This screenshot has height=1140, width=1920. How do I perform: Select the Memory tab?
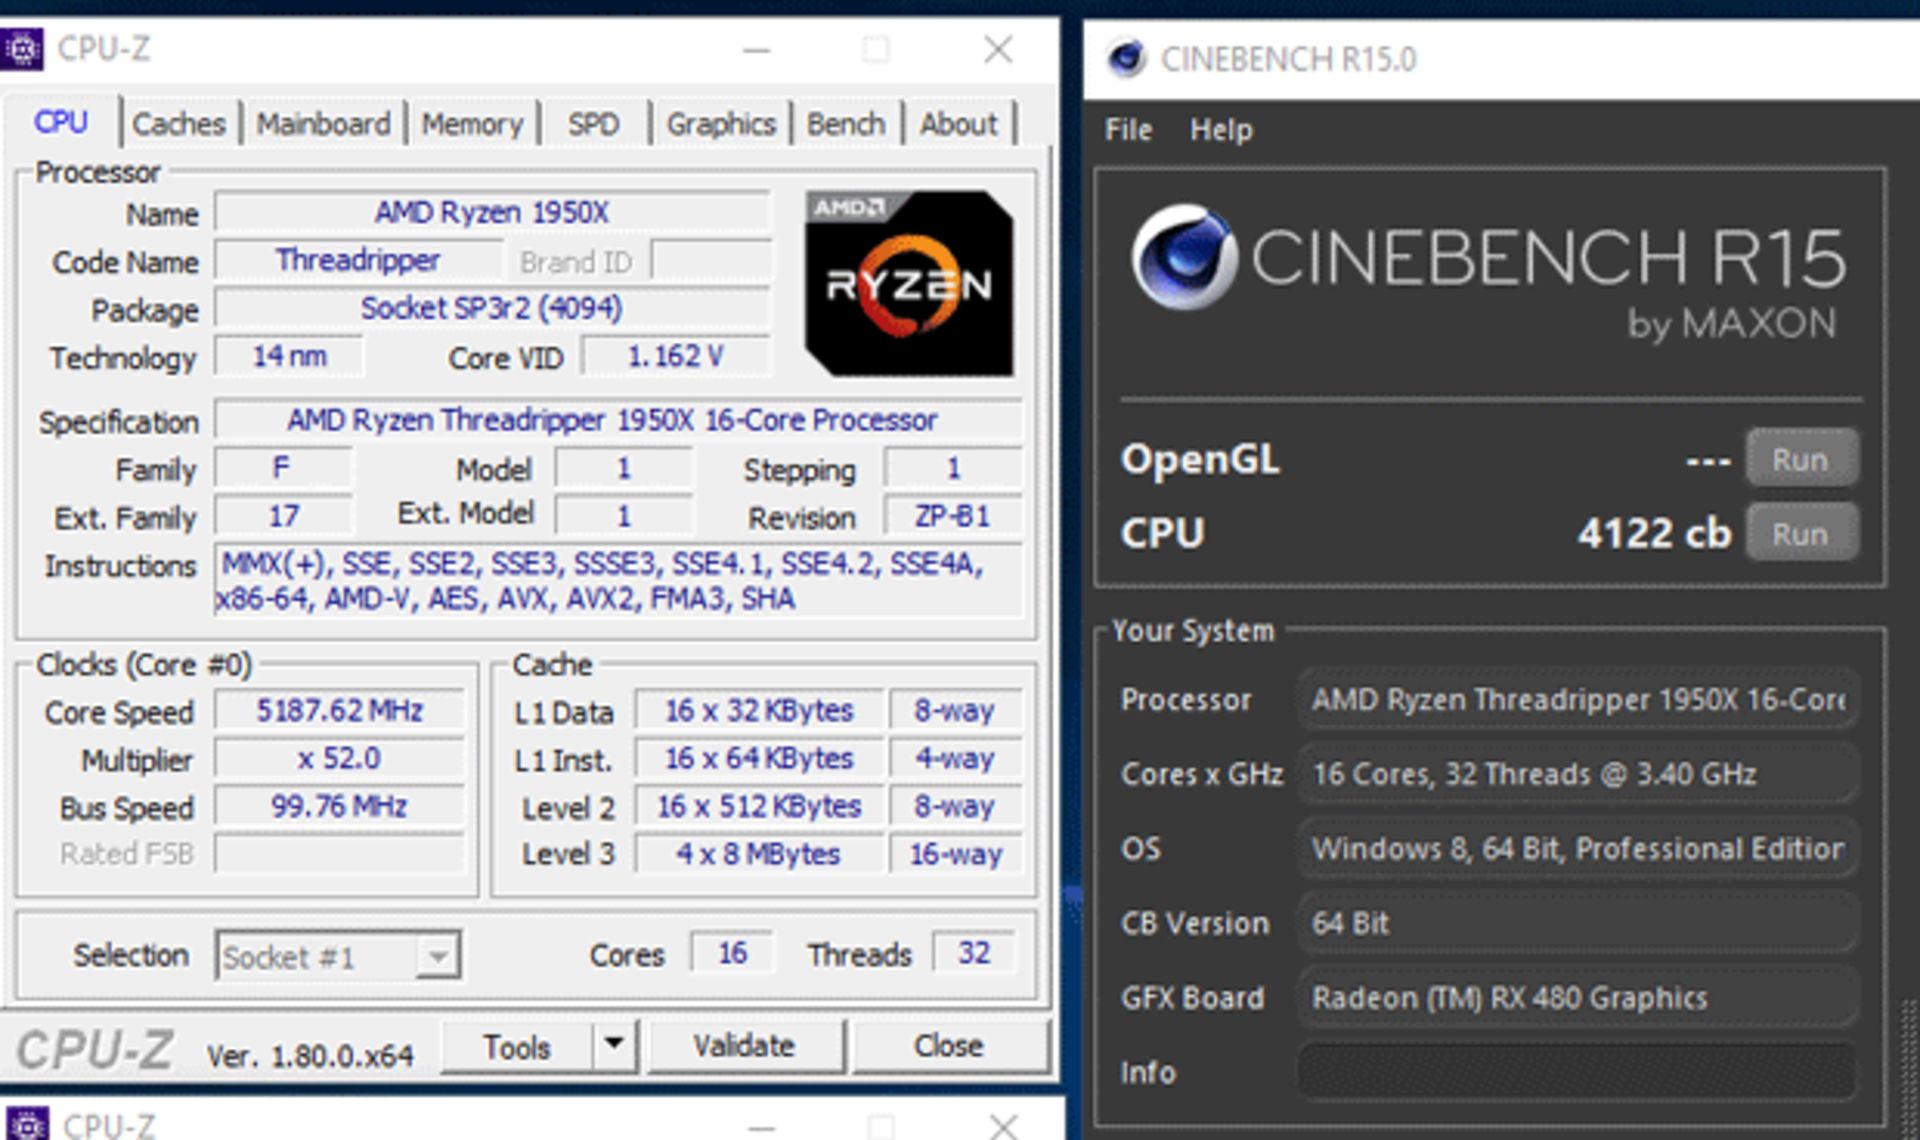(472, 124)
